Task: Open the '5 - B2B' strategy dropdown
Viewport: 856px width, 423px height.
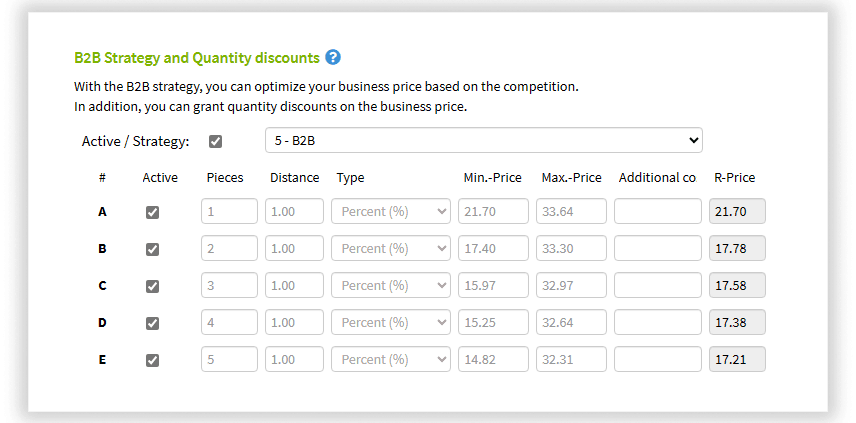Action: (484, 140)
